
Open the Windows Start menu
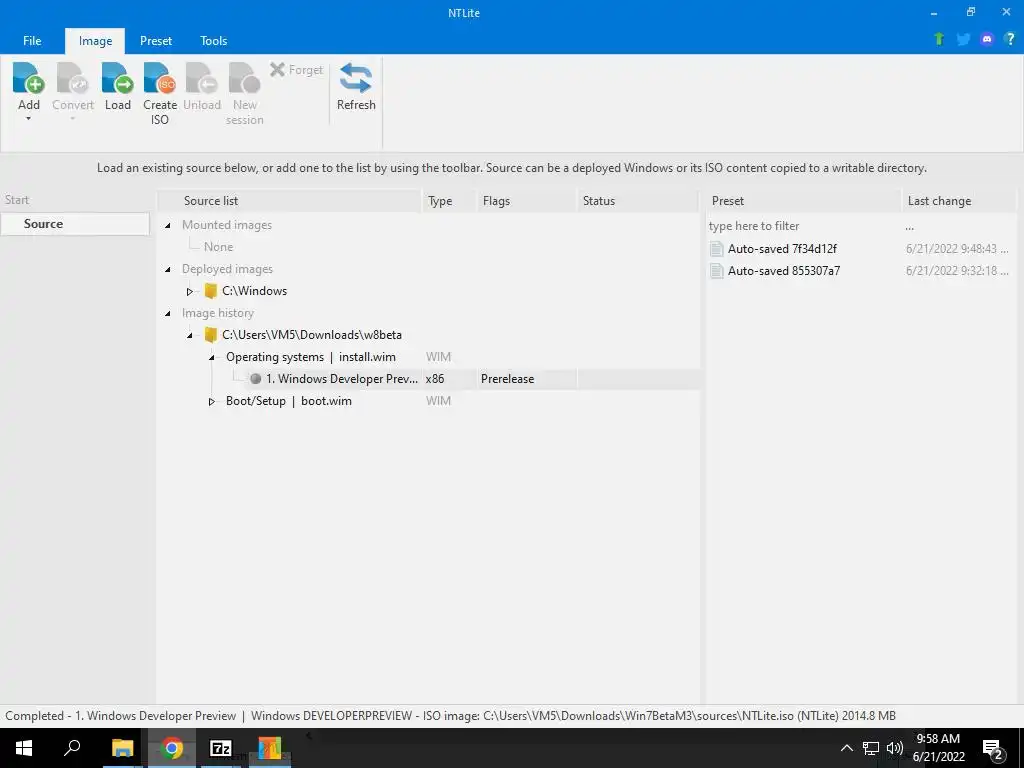(24, 748)
